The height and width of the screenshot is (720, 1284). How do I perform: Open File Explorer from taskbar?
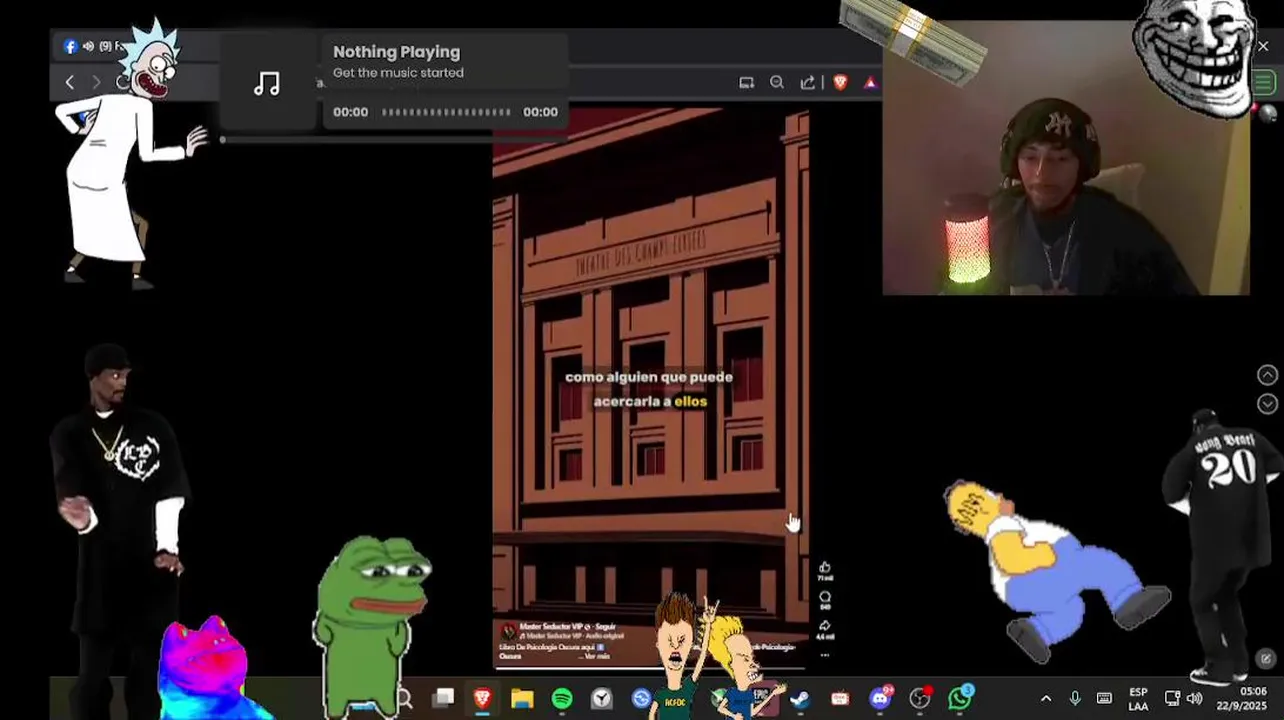coord(522,698)
